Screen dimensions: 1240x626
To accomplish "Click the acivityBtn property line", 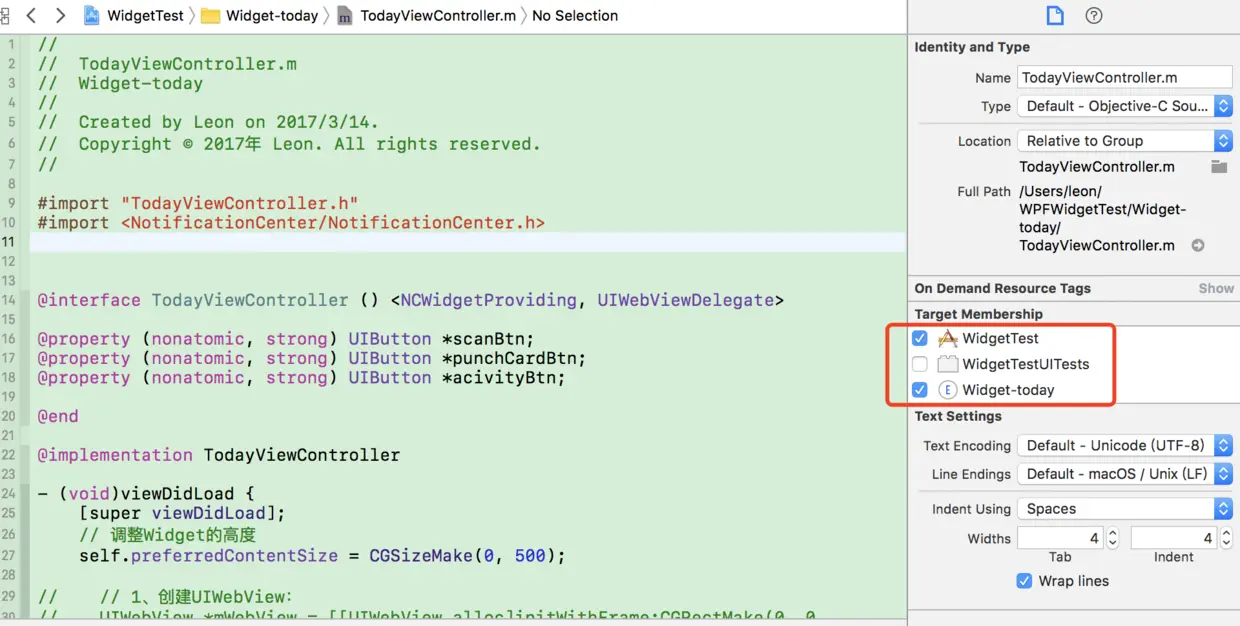I will [x=301, y=378].
